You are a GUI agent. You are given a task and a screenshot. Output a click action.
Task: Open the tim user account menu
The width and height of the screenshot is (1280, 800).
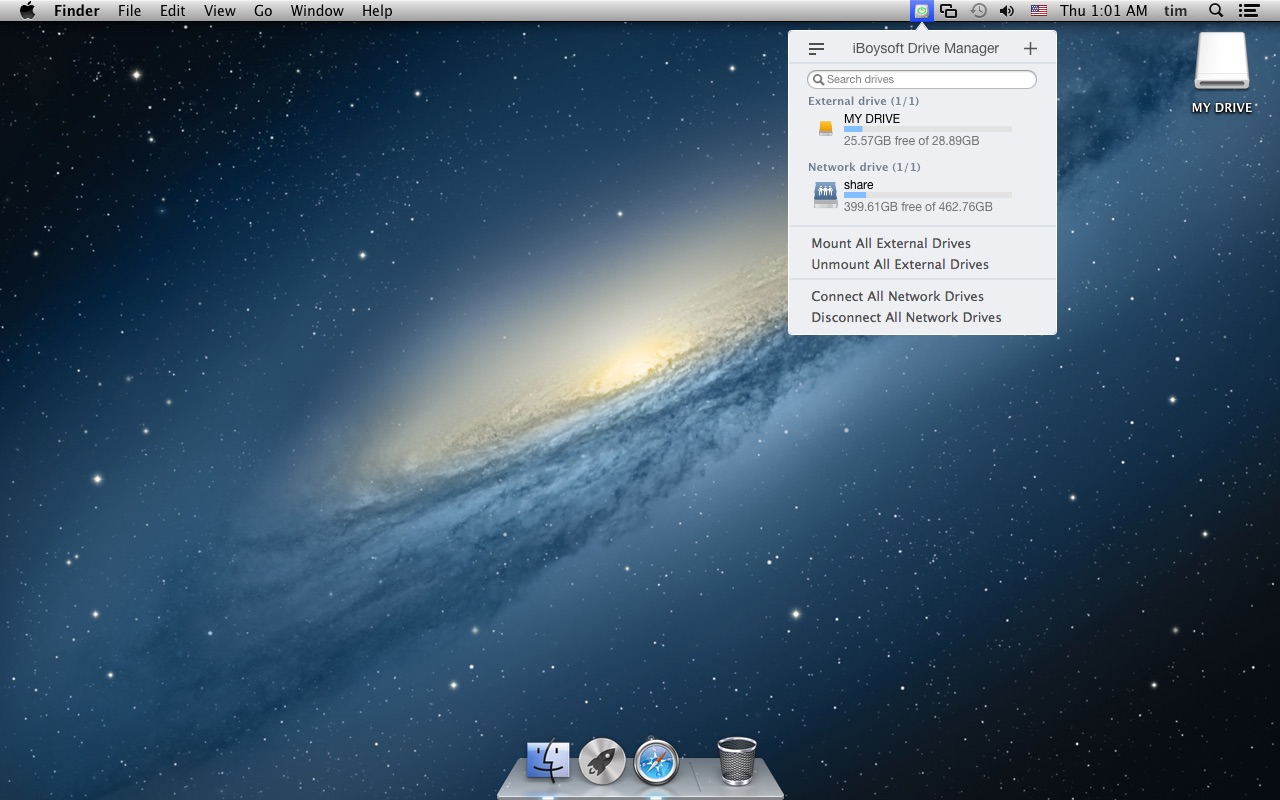(1175, 11)
